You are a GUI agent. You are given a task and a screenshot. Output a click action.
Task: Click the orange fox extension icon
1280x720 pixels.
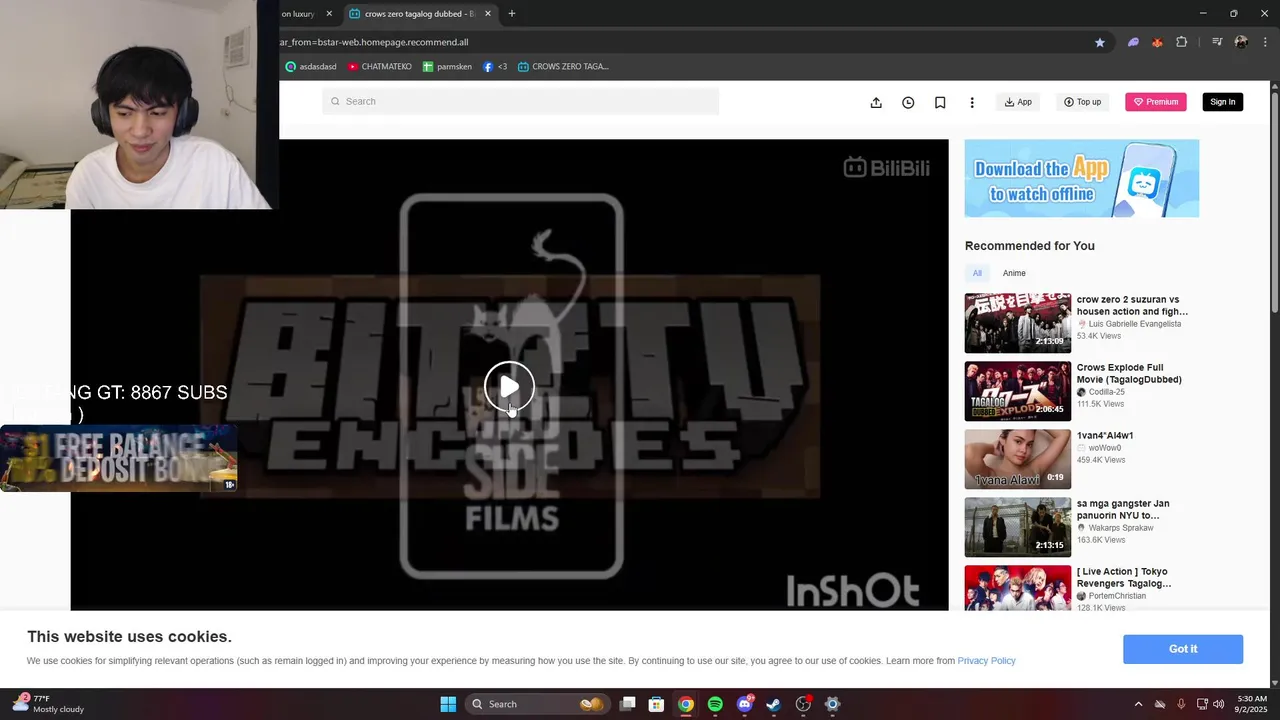pos(1157,42)
